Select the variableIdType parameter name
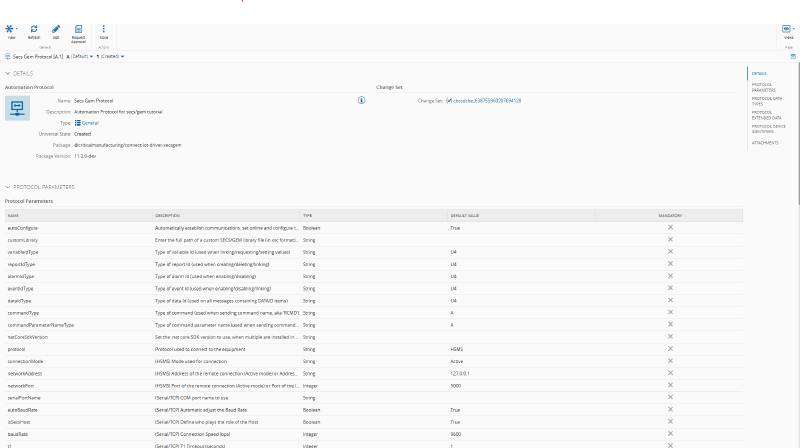 (x=22, y=252)
